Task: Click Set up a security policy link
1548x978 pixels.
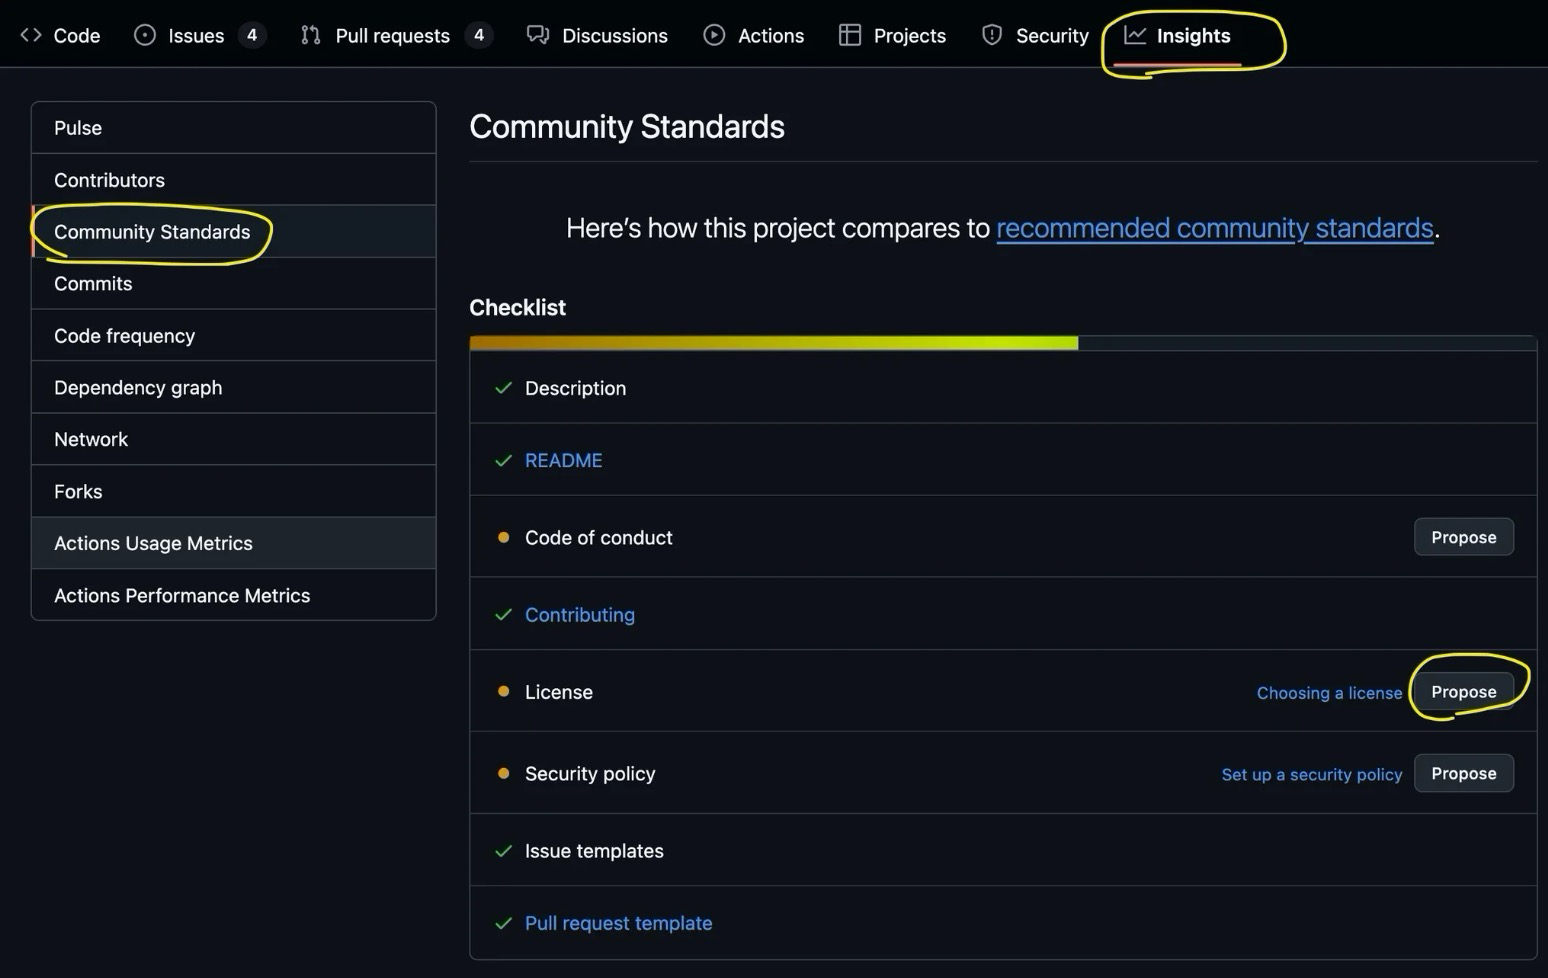Action: (x=1311, y=774)
